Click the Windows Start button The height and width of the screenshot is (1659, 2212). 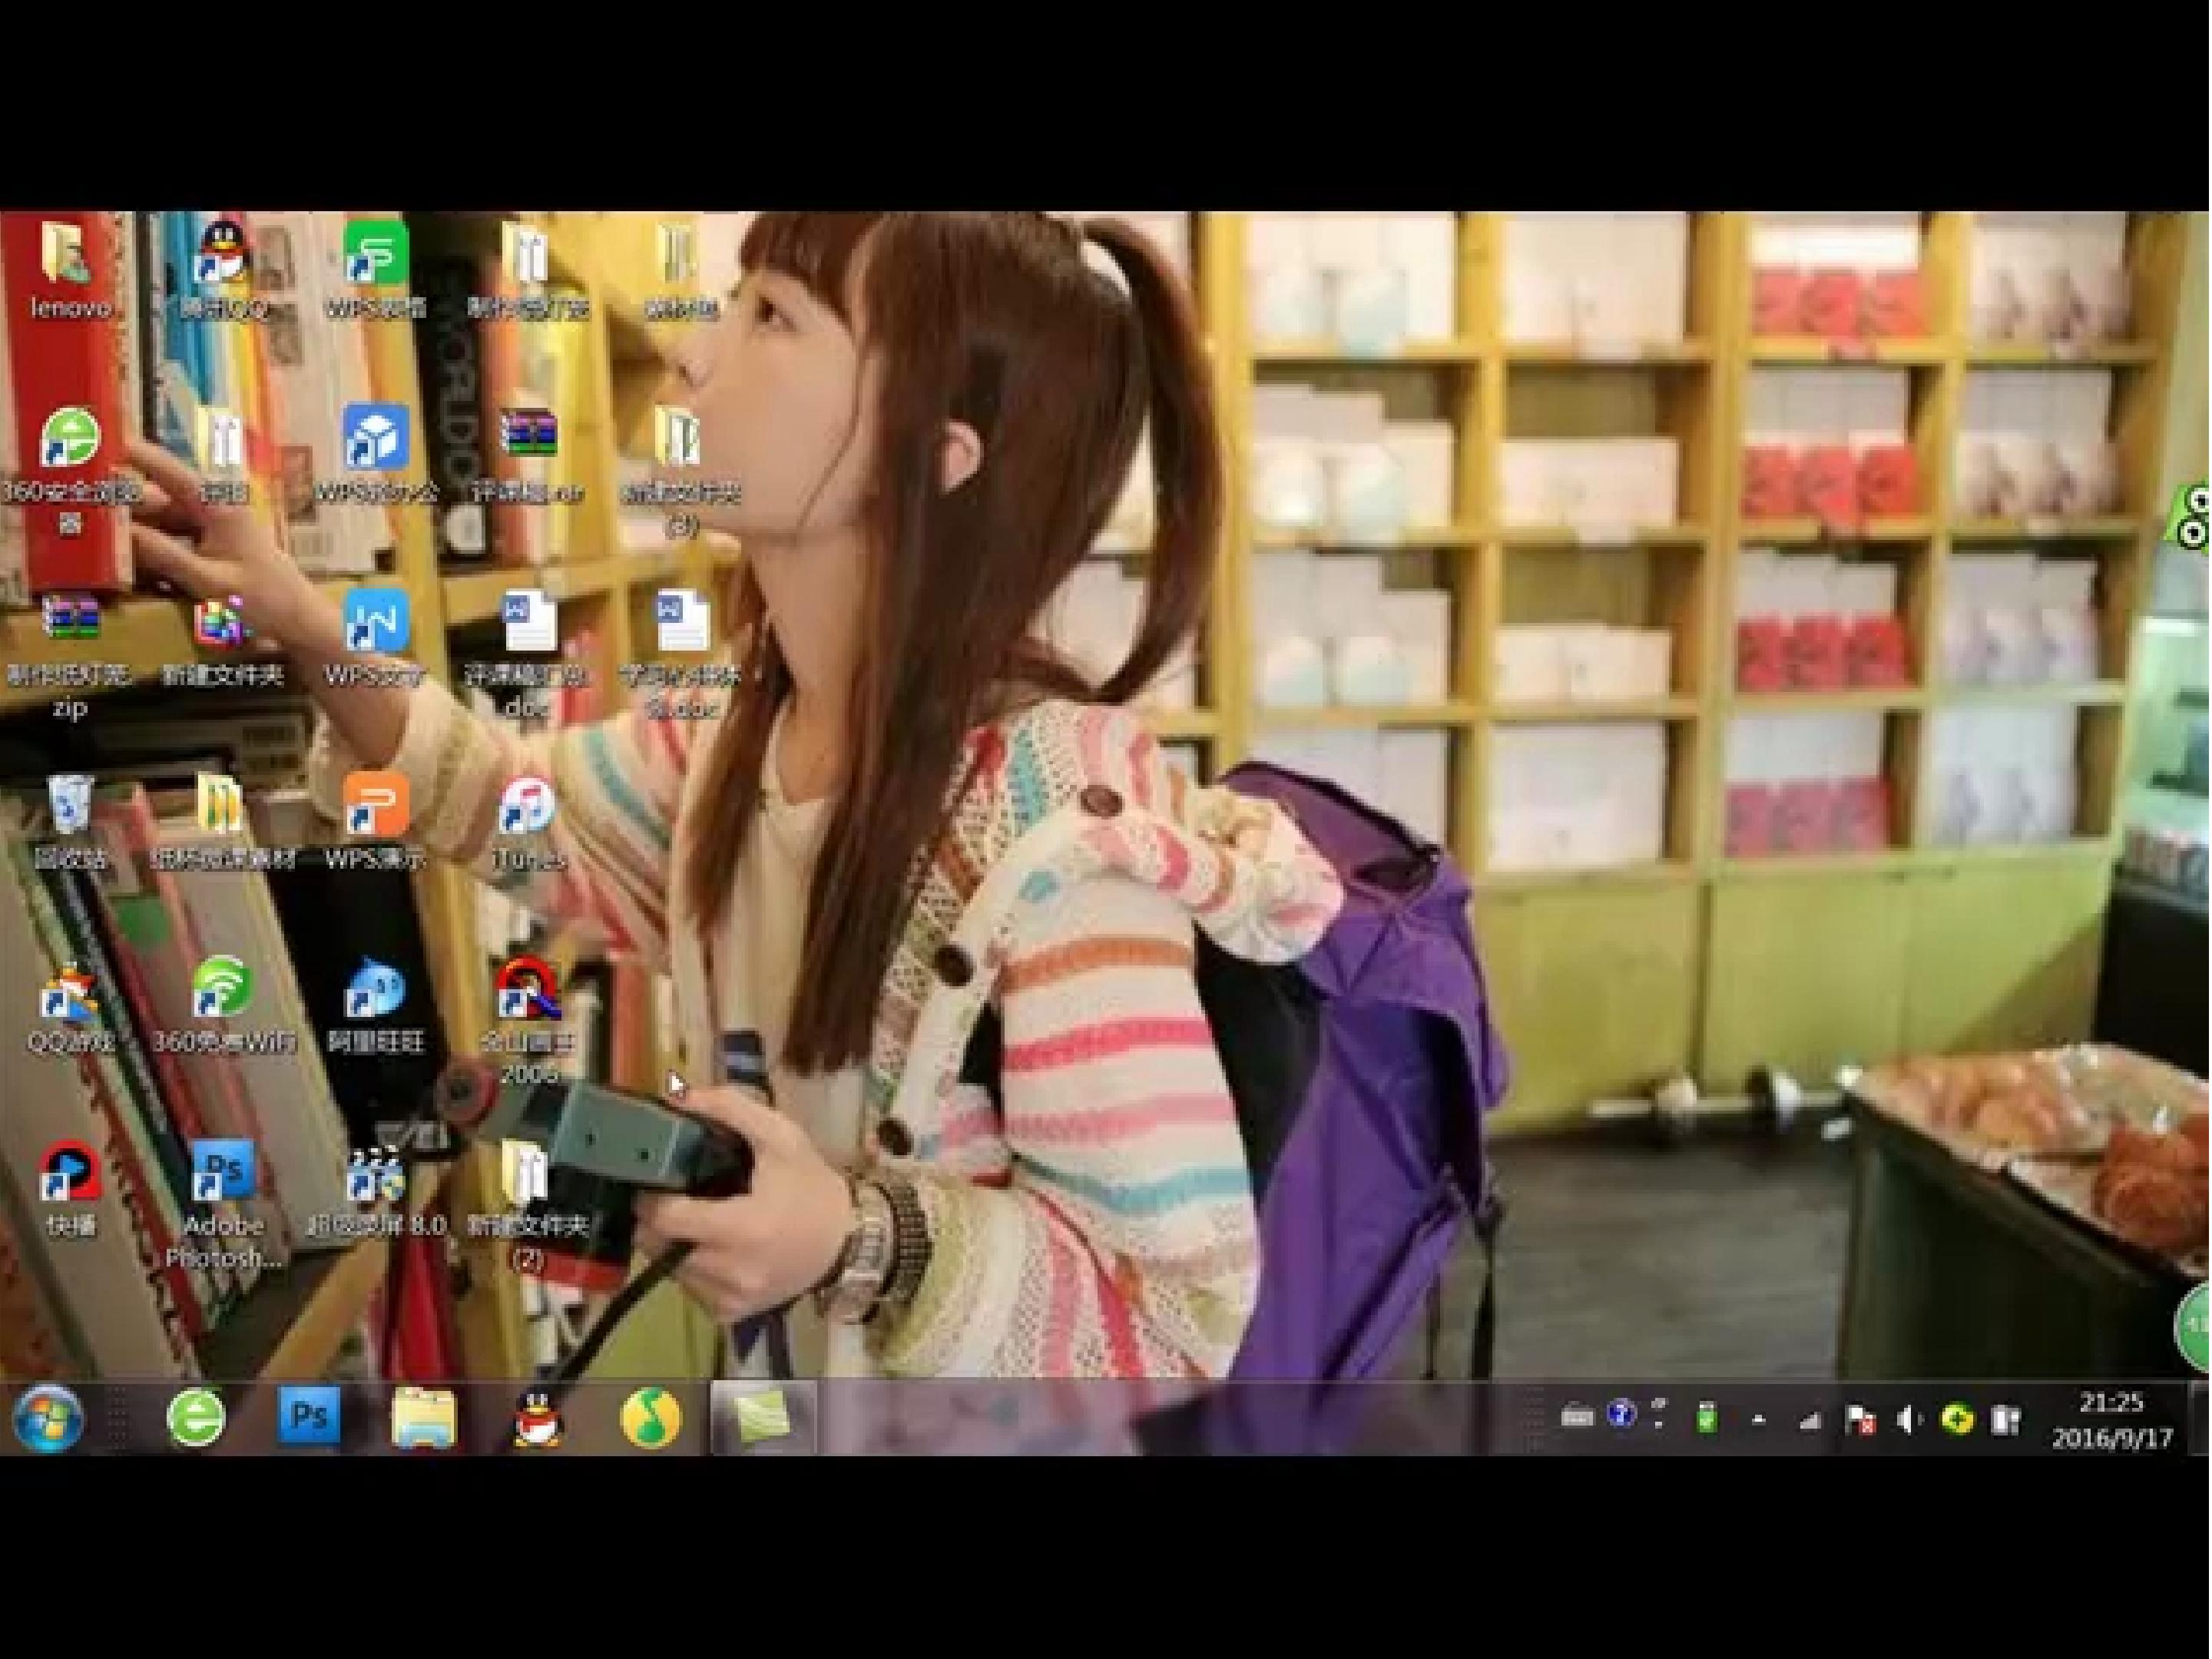pyautogui.click(x=47, y=1418)
